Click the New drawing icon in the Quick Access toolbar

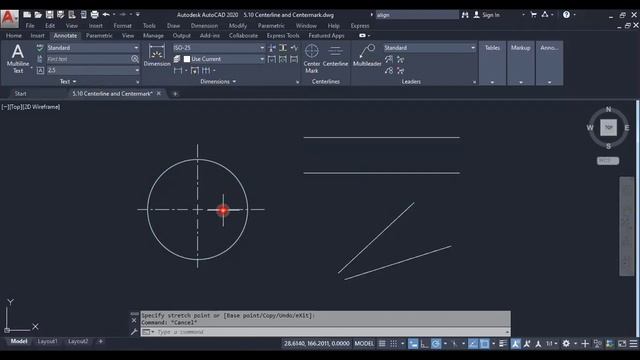27,15
